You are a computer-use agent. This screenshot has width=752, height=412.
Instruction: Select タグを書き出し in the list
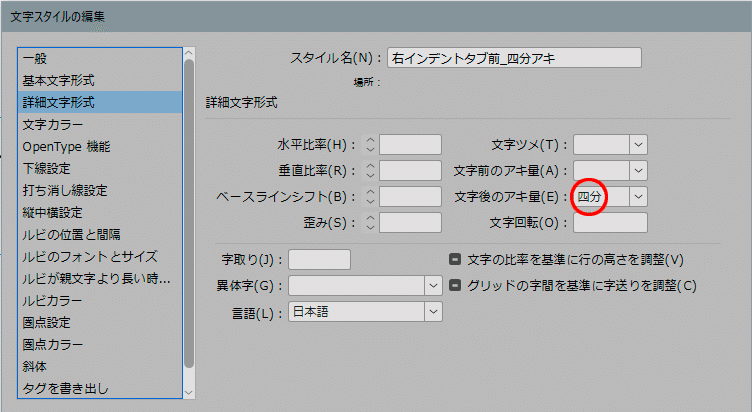[x=100, y=388]
